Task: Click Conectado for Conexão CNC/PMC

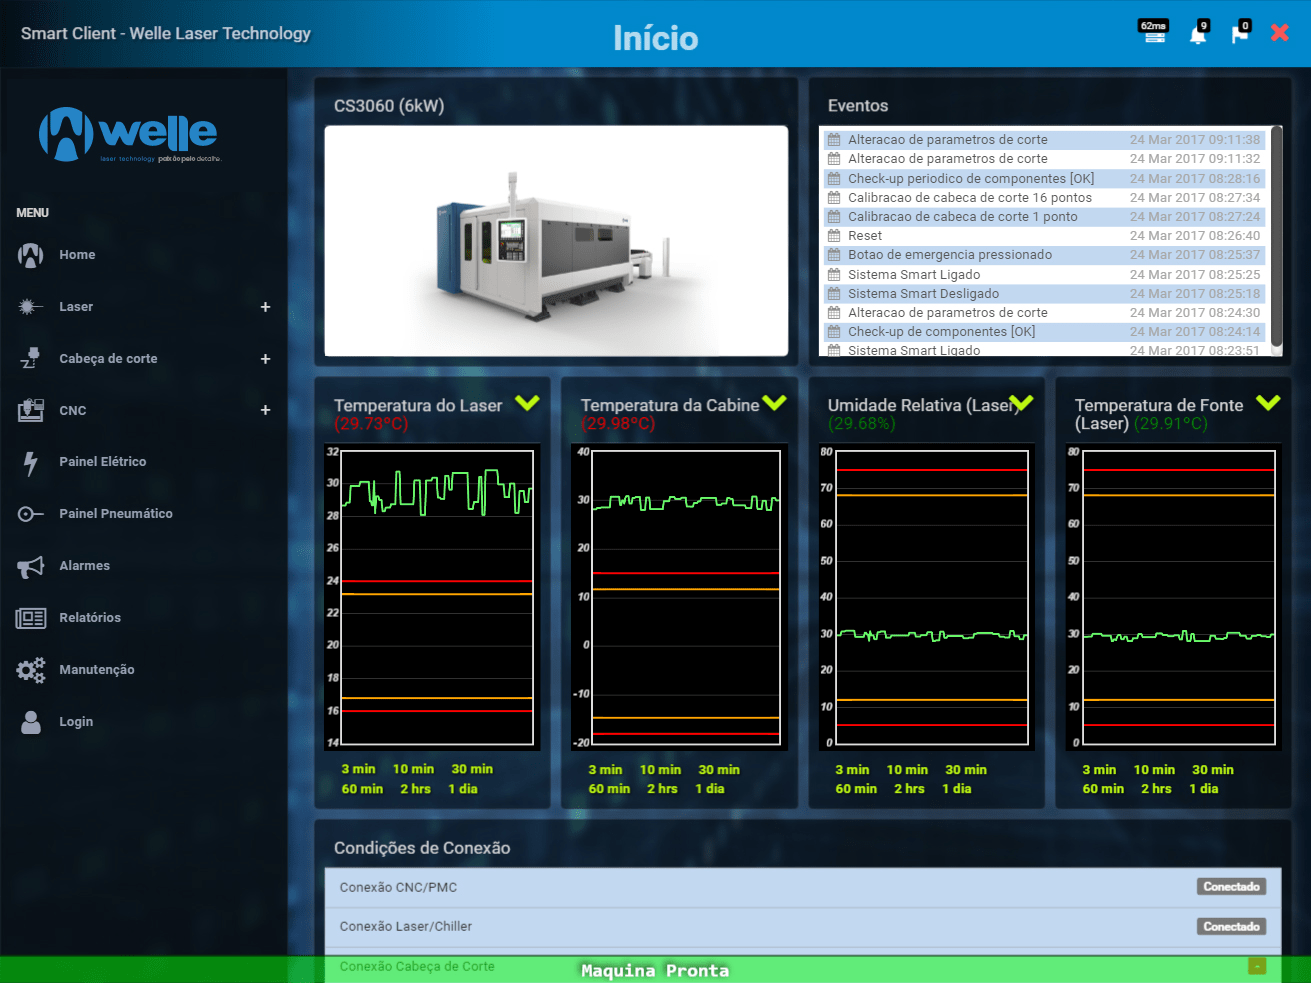Action: pos(1231,886)
